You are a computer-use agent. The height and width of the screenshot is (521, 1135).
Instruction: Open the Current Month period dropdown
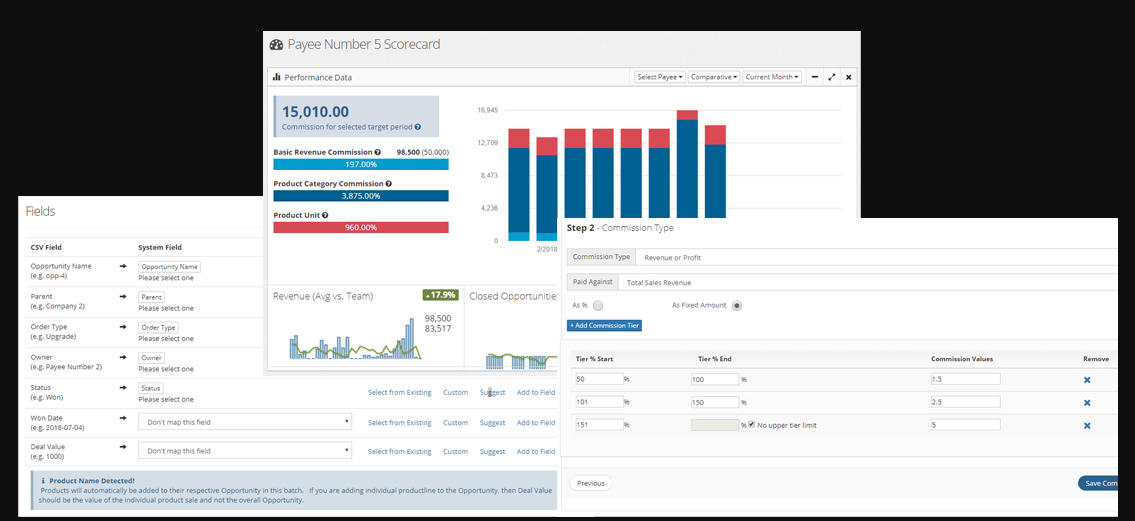point(772,77)
